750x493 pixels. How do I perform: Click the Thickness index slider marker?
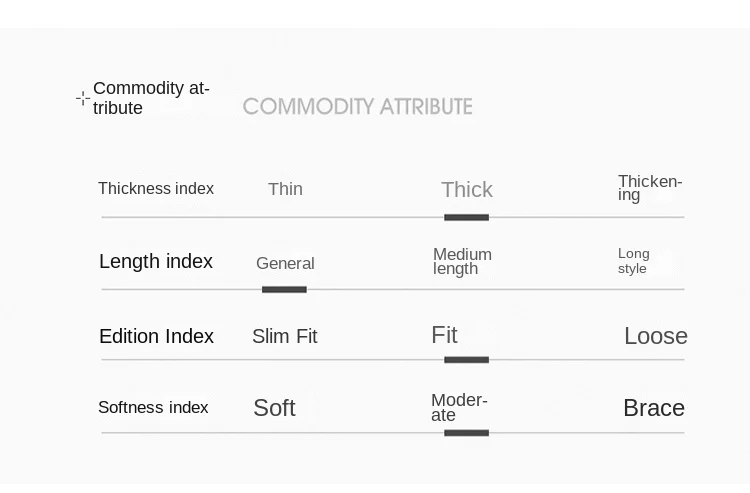tap(466, 217)
